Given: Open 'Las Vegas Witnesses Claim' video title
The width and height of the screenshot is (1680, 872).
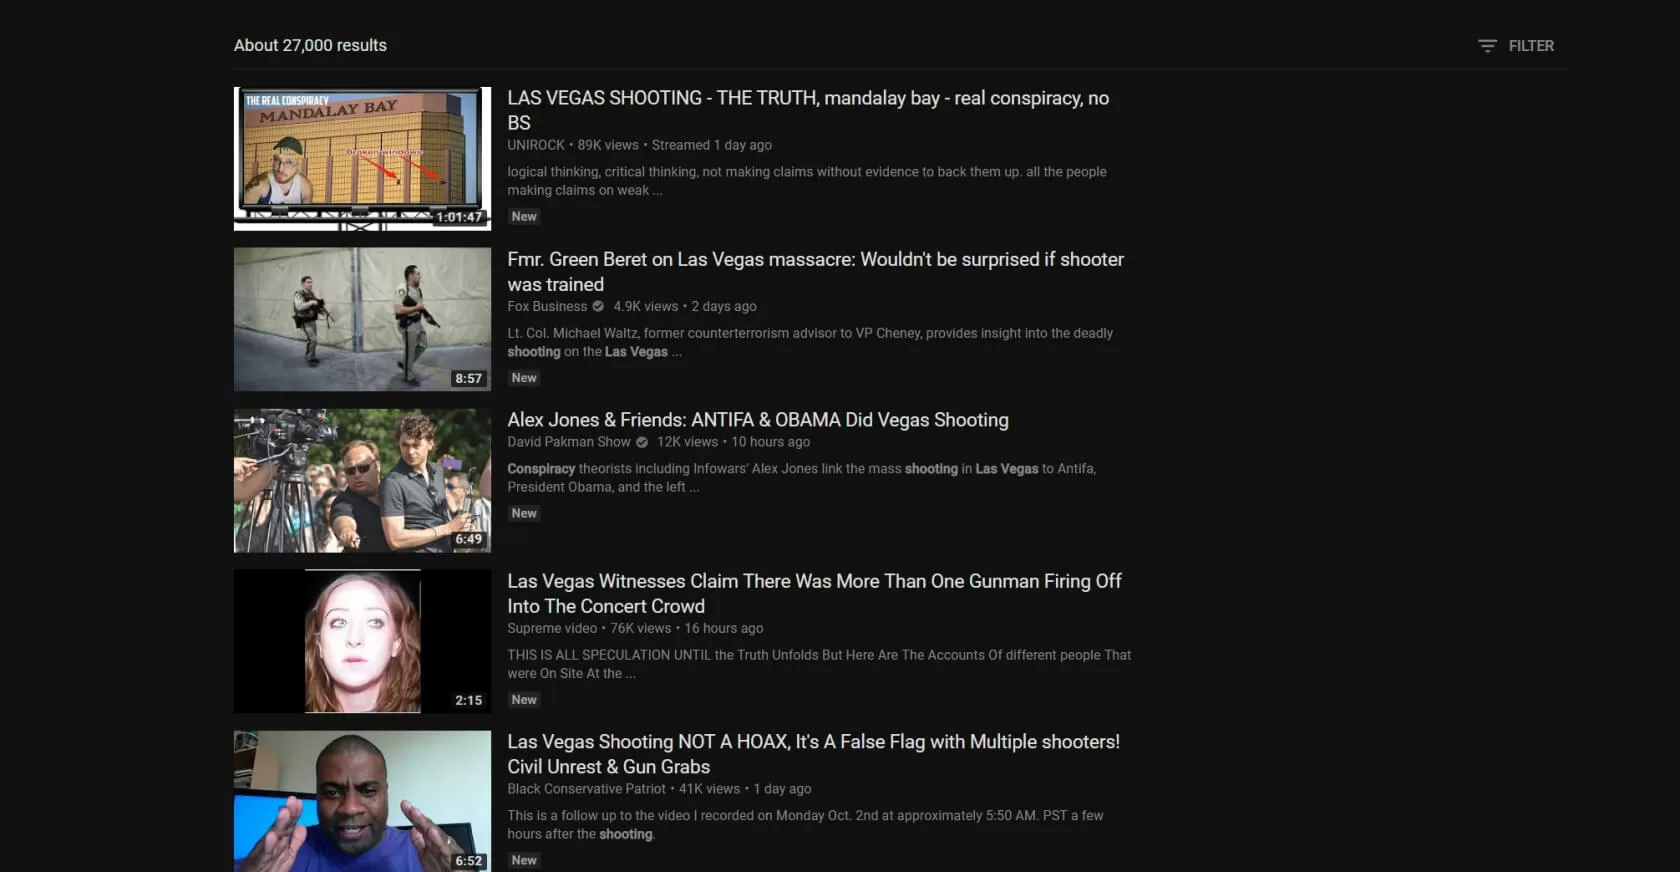Looking at the screenshot, I should point(814,593).
